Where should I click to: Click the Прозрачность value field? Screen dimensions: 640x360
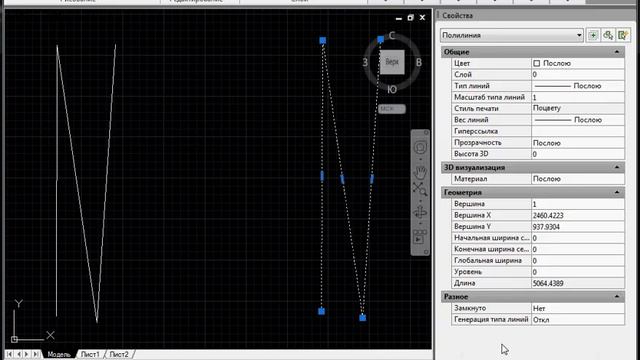click(578, 143)
